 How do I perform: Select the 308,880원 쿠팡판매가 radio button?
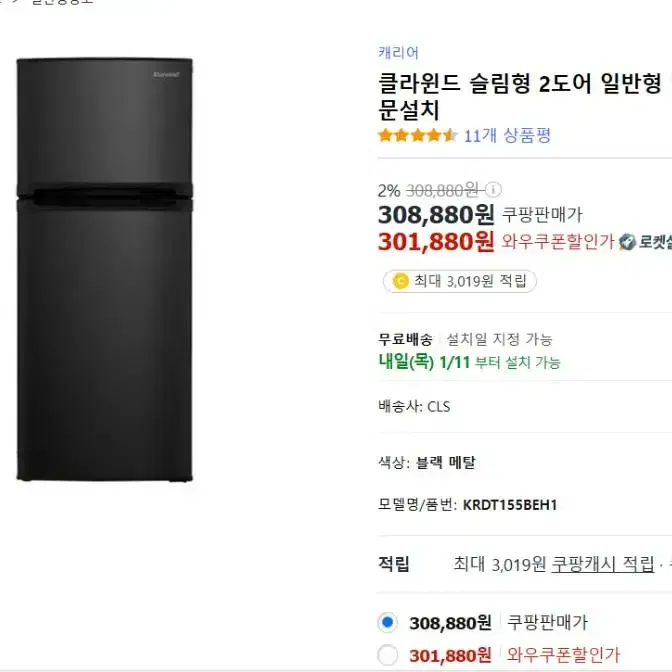pyautogui.click(x=387, y=622)
